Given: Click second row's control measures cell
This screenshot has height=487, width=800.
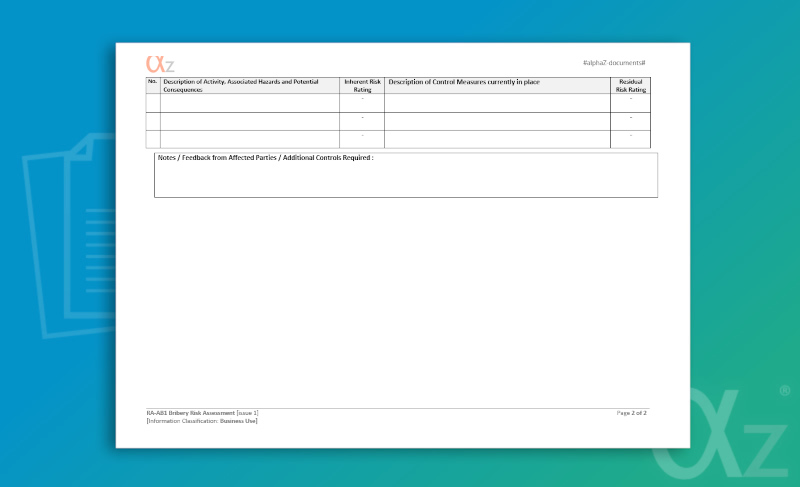Looking at the screenshot, I should click(497, 121).
